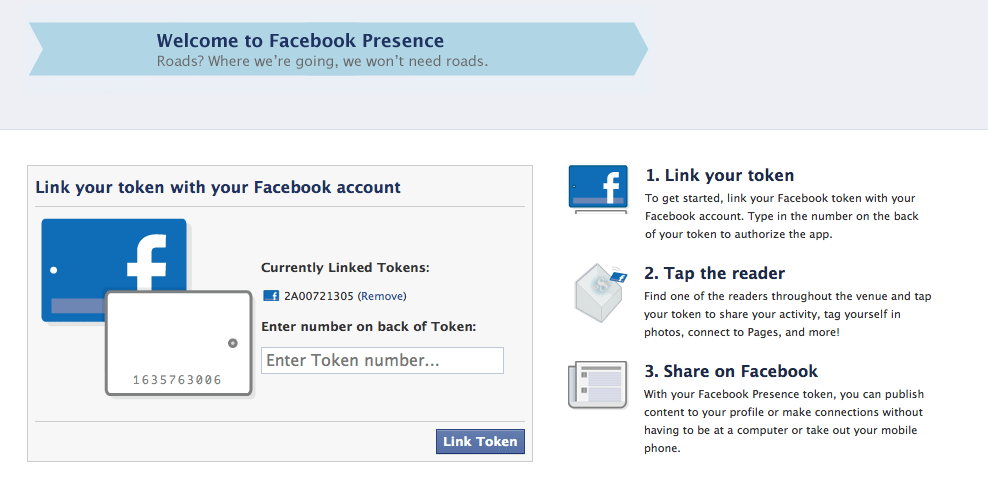Focus the Enter Token number field

click(382, 360)
